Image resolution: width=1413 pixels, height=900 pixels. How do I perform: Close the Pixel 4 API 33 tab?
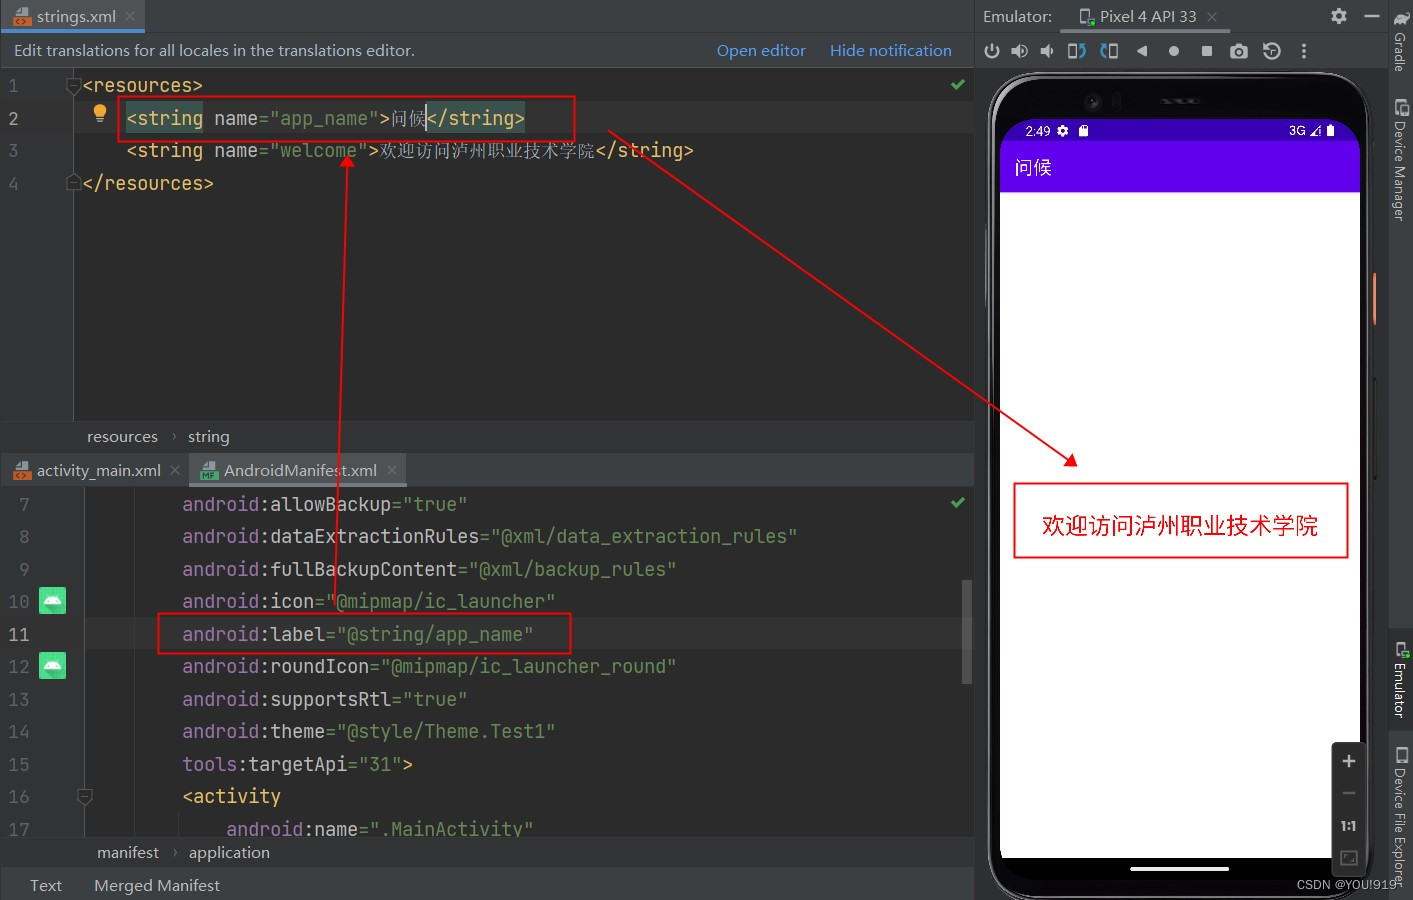[1212, 17]
